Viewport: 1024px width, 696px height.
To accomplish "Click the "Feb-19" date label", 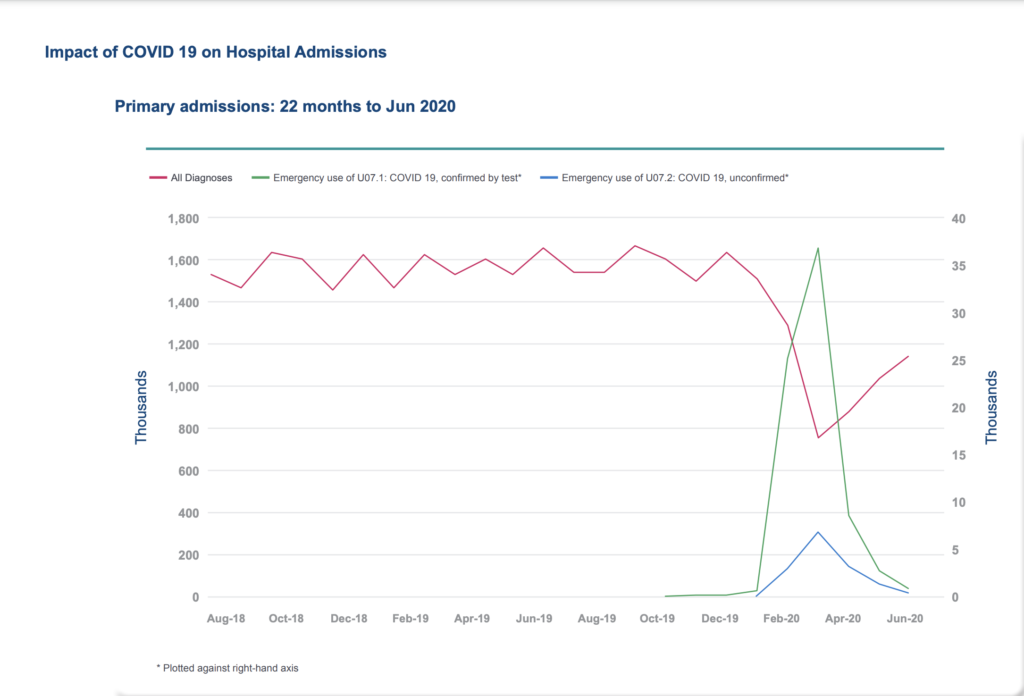I will pyautogui.click(x=410, y=618).
